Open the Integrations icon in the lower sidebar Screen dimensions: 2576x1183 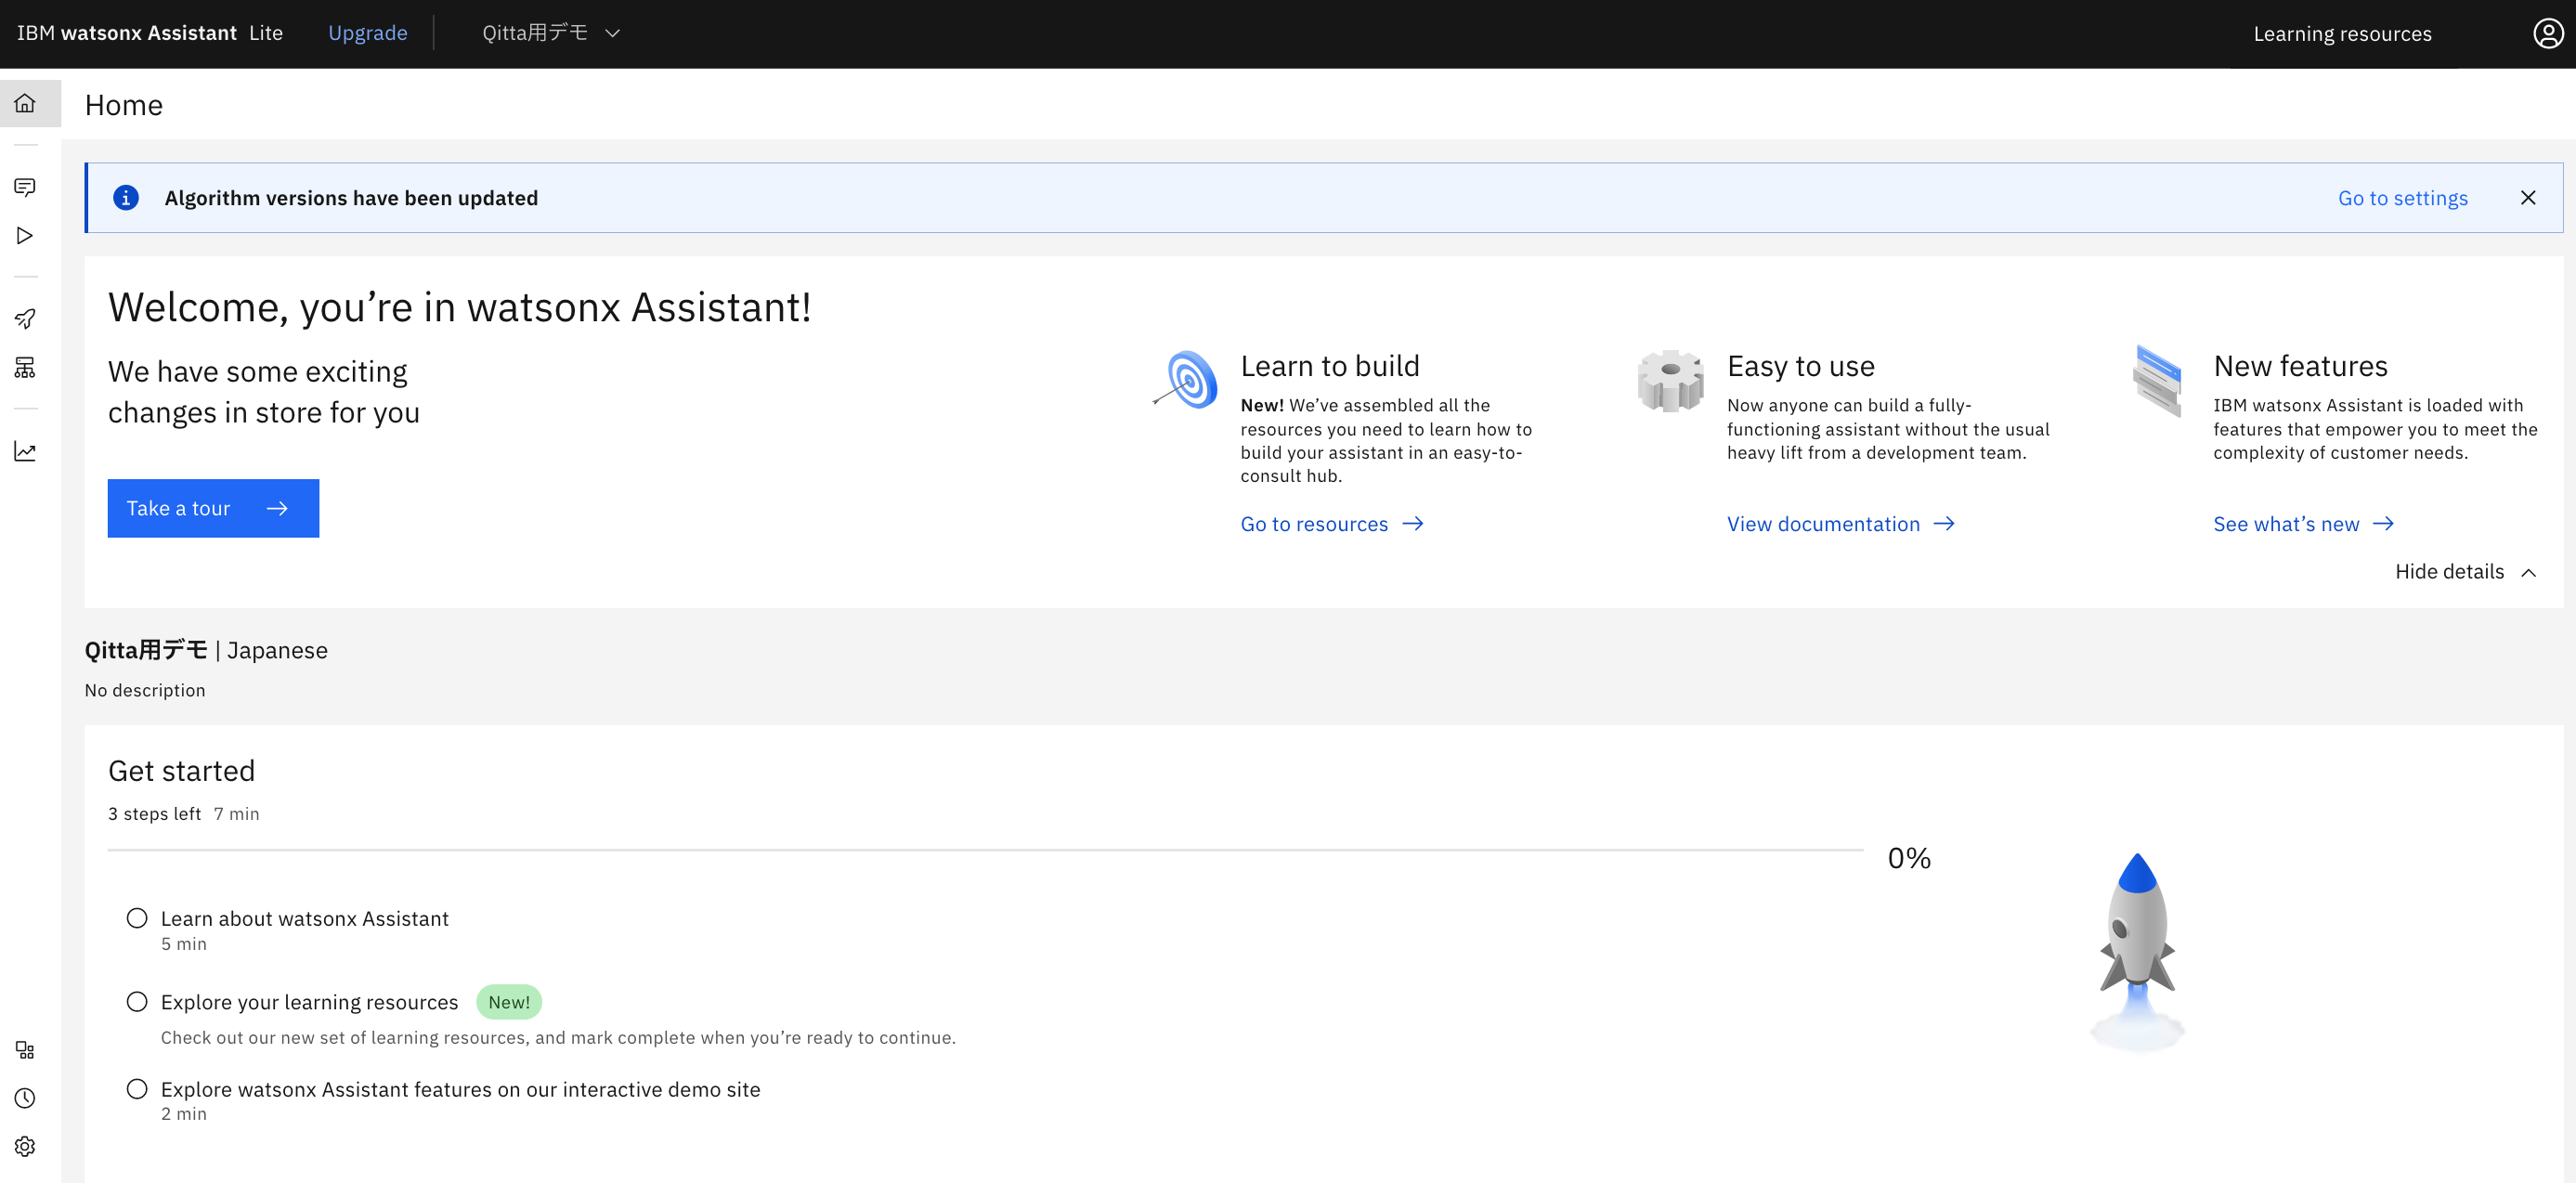(x=25, y=1049)
